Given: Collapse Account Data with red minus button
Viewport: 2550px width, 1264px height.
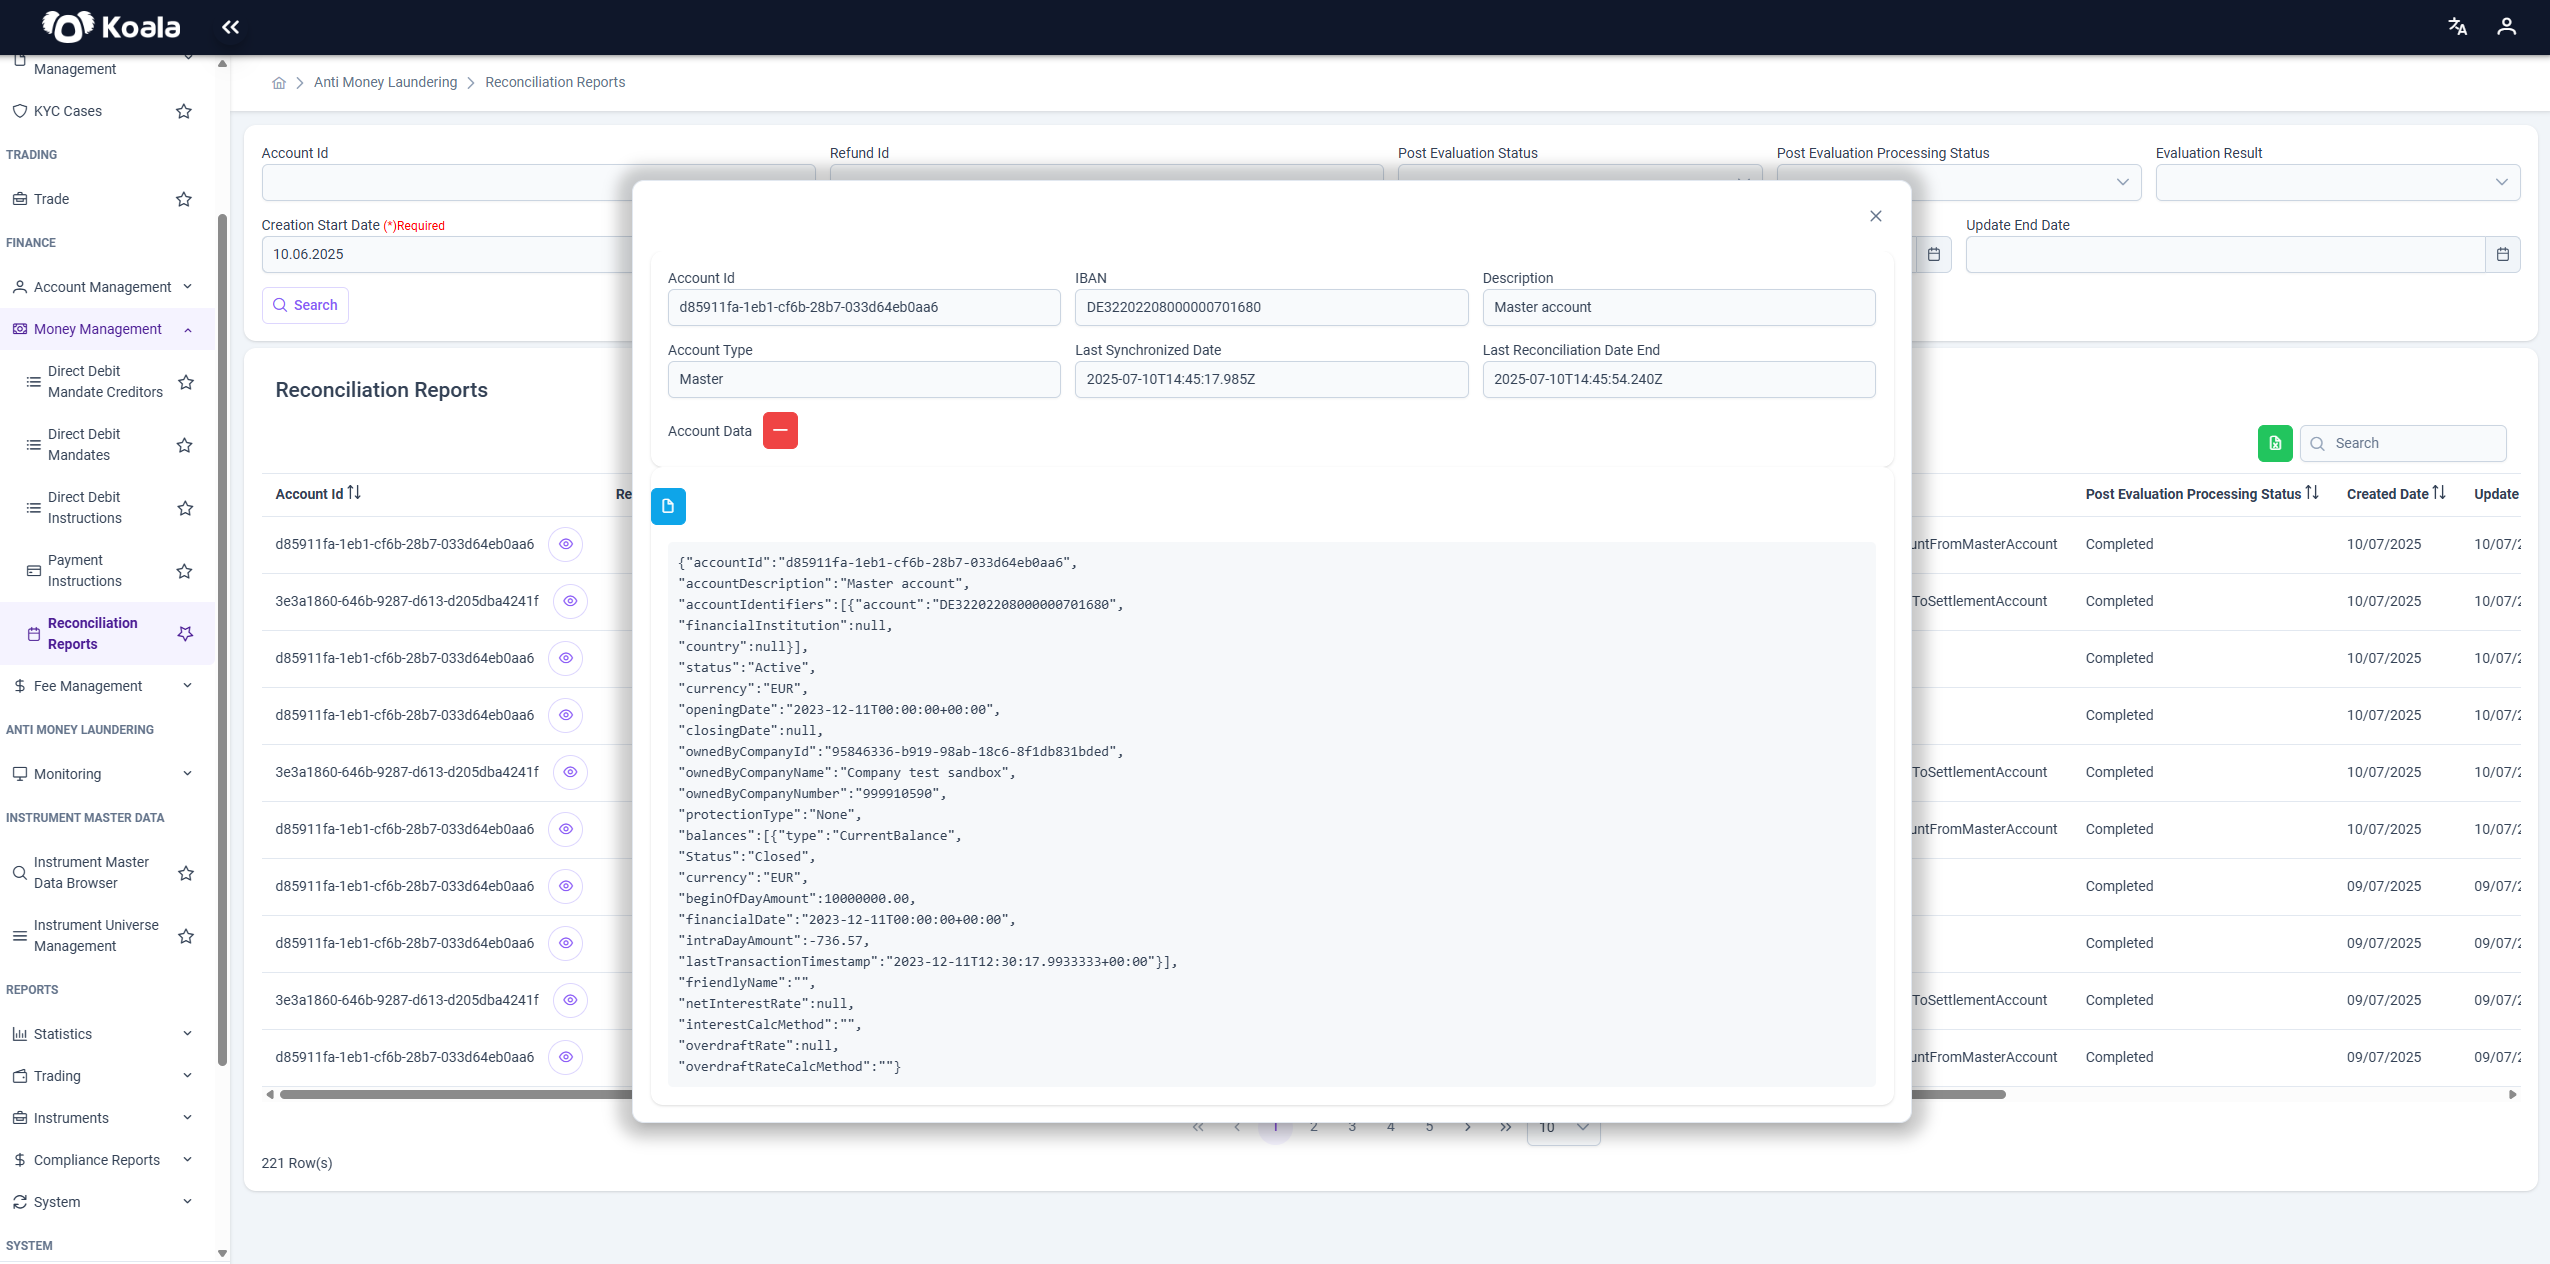Looking at the screenshot, I should [780, 431].
